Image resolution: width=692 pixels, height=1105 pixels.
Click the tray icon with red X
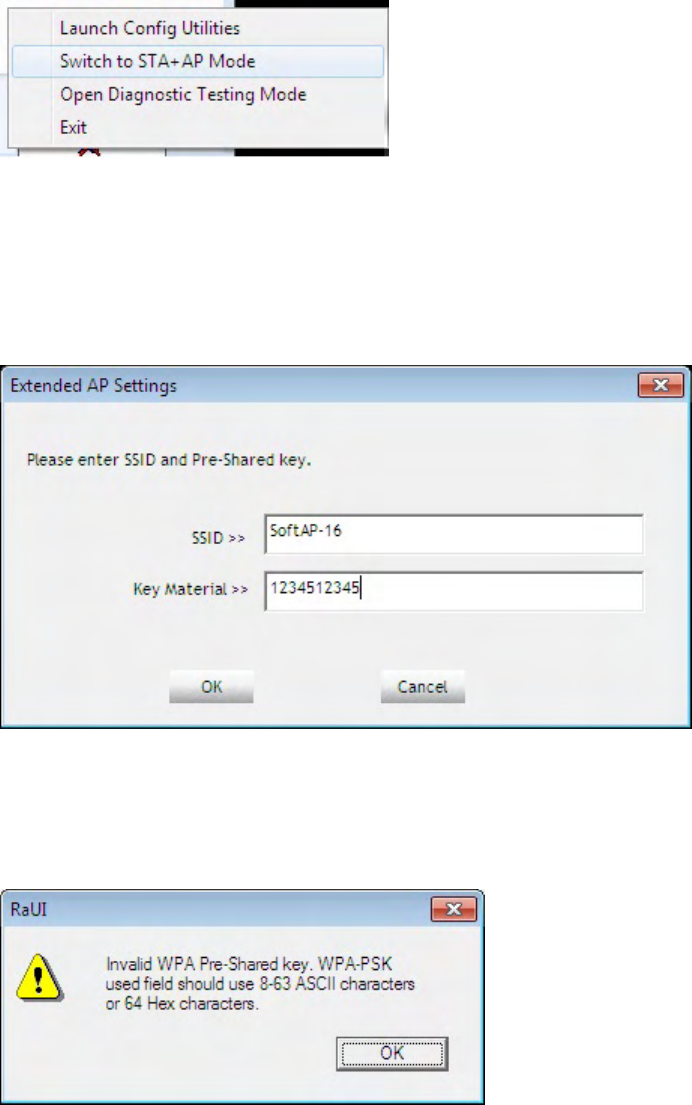pyautogui.click(x=89, y=151)
